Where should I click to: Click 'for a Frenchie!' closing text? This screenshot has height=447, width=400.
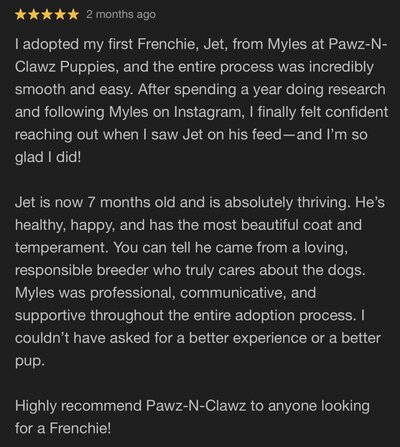coord(63,428)
